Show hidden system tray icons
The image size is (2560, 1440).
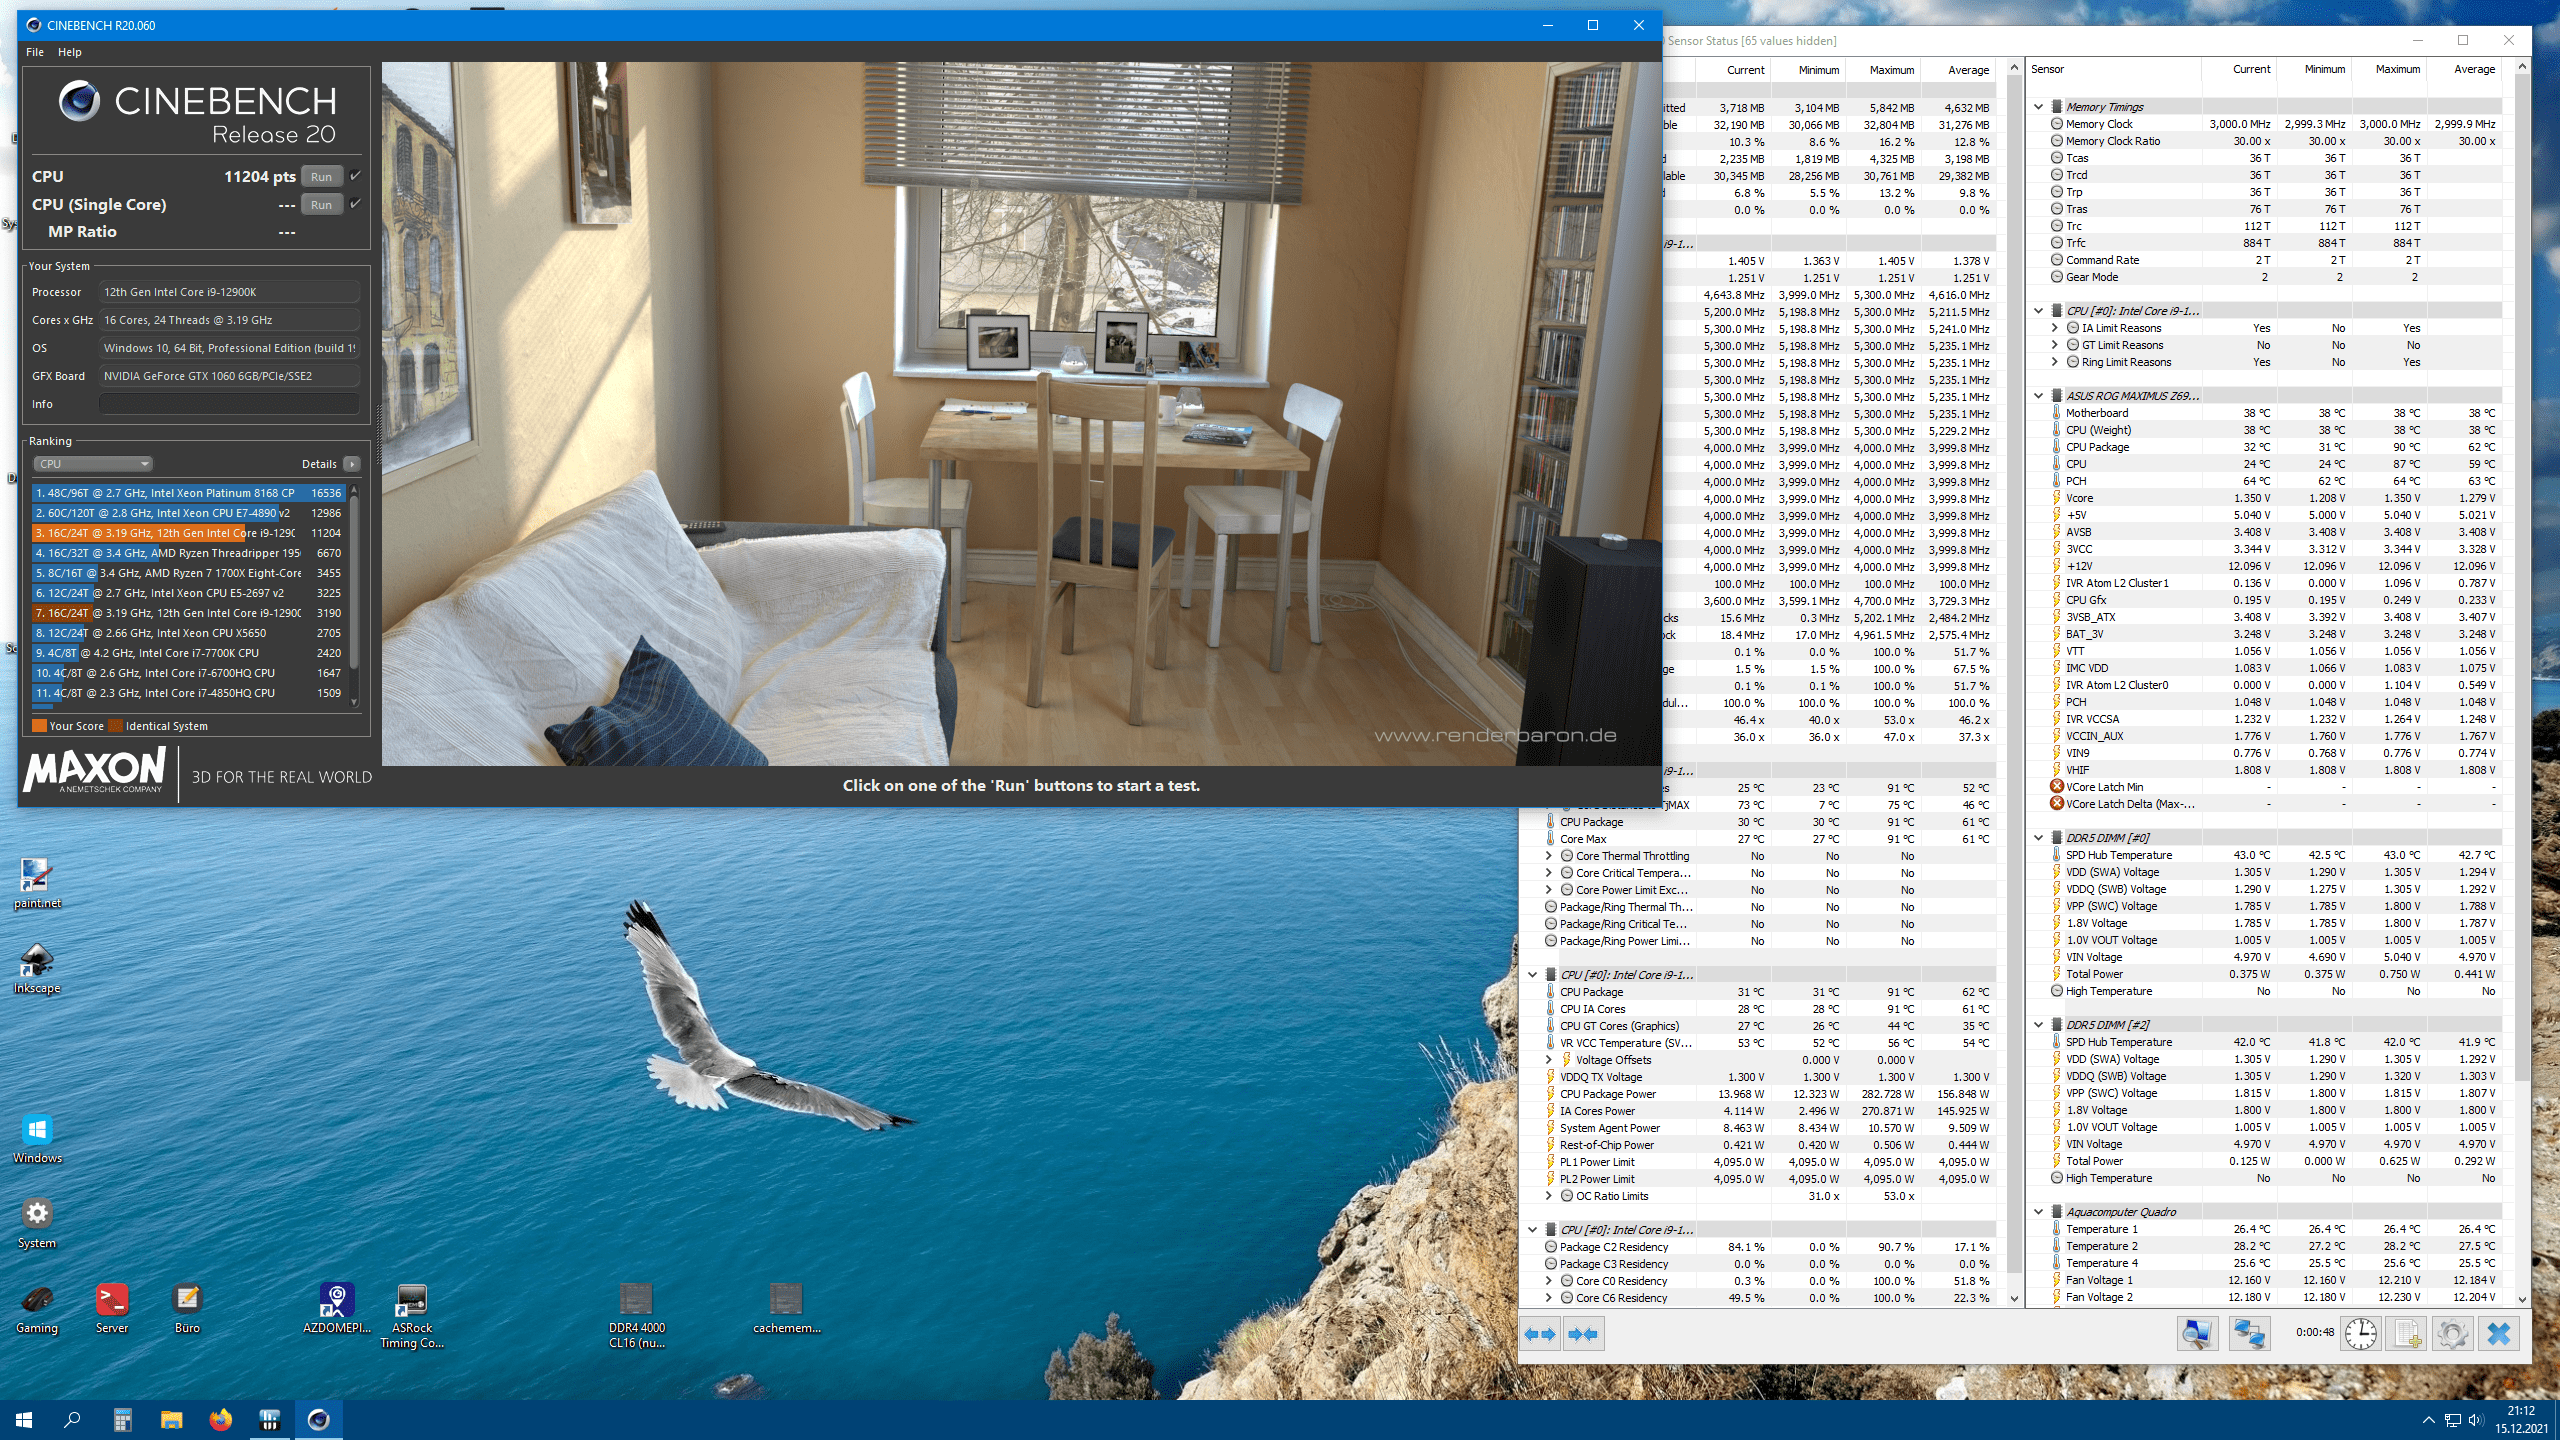(2428, 1420)
